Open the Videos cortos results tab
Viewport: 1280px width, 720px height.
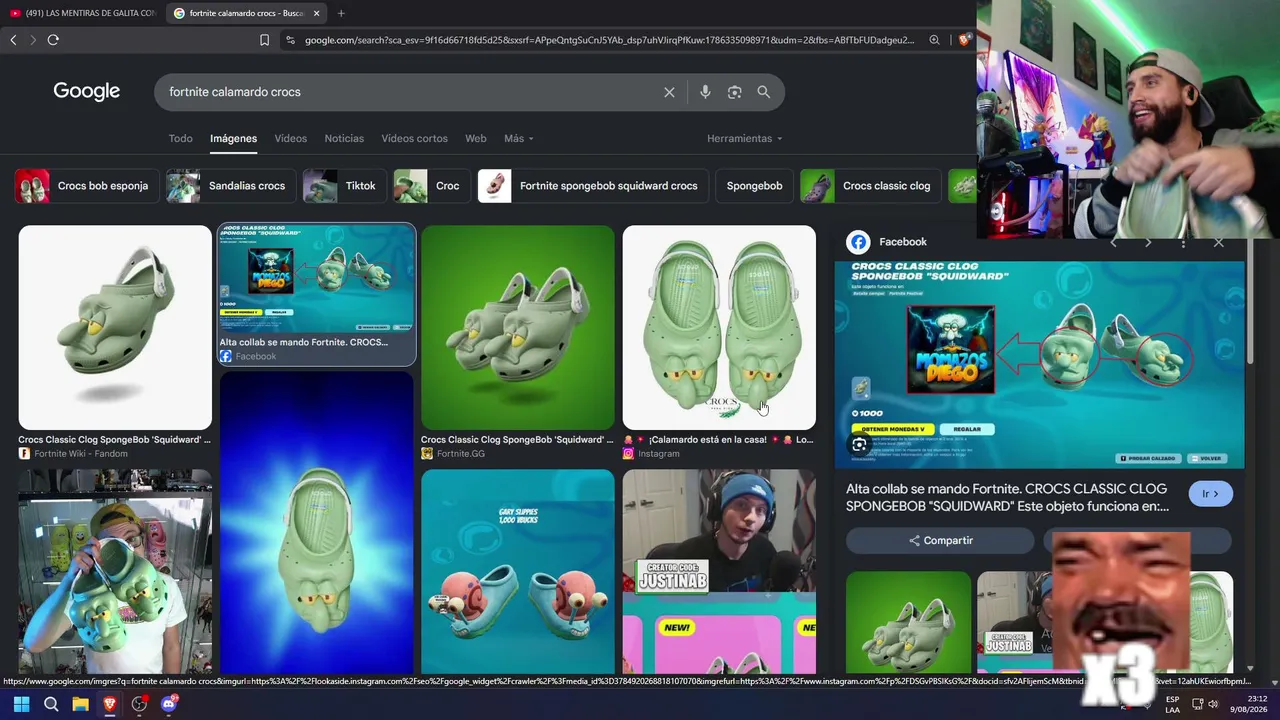click(414, 138)
